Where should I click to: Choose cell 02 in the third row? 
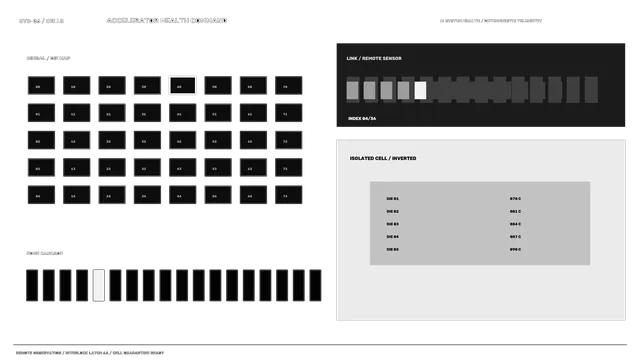click(x=41, y=140)
